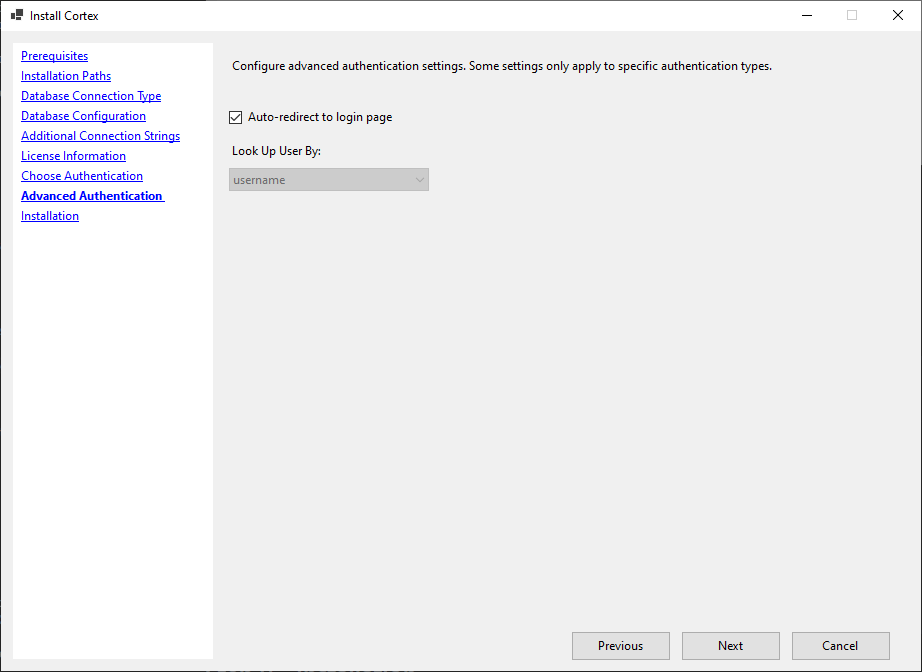Image resolution: width=922 pixels, height=672 pixels.
Task: View the License Information step
Action: [73, 155]
